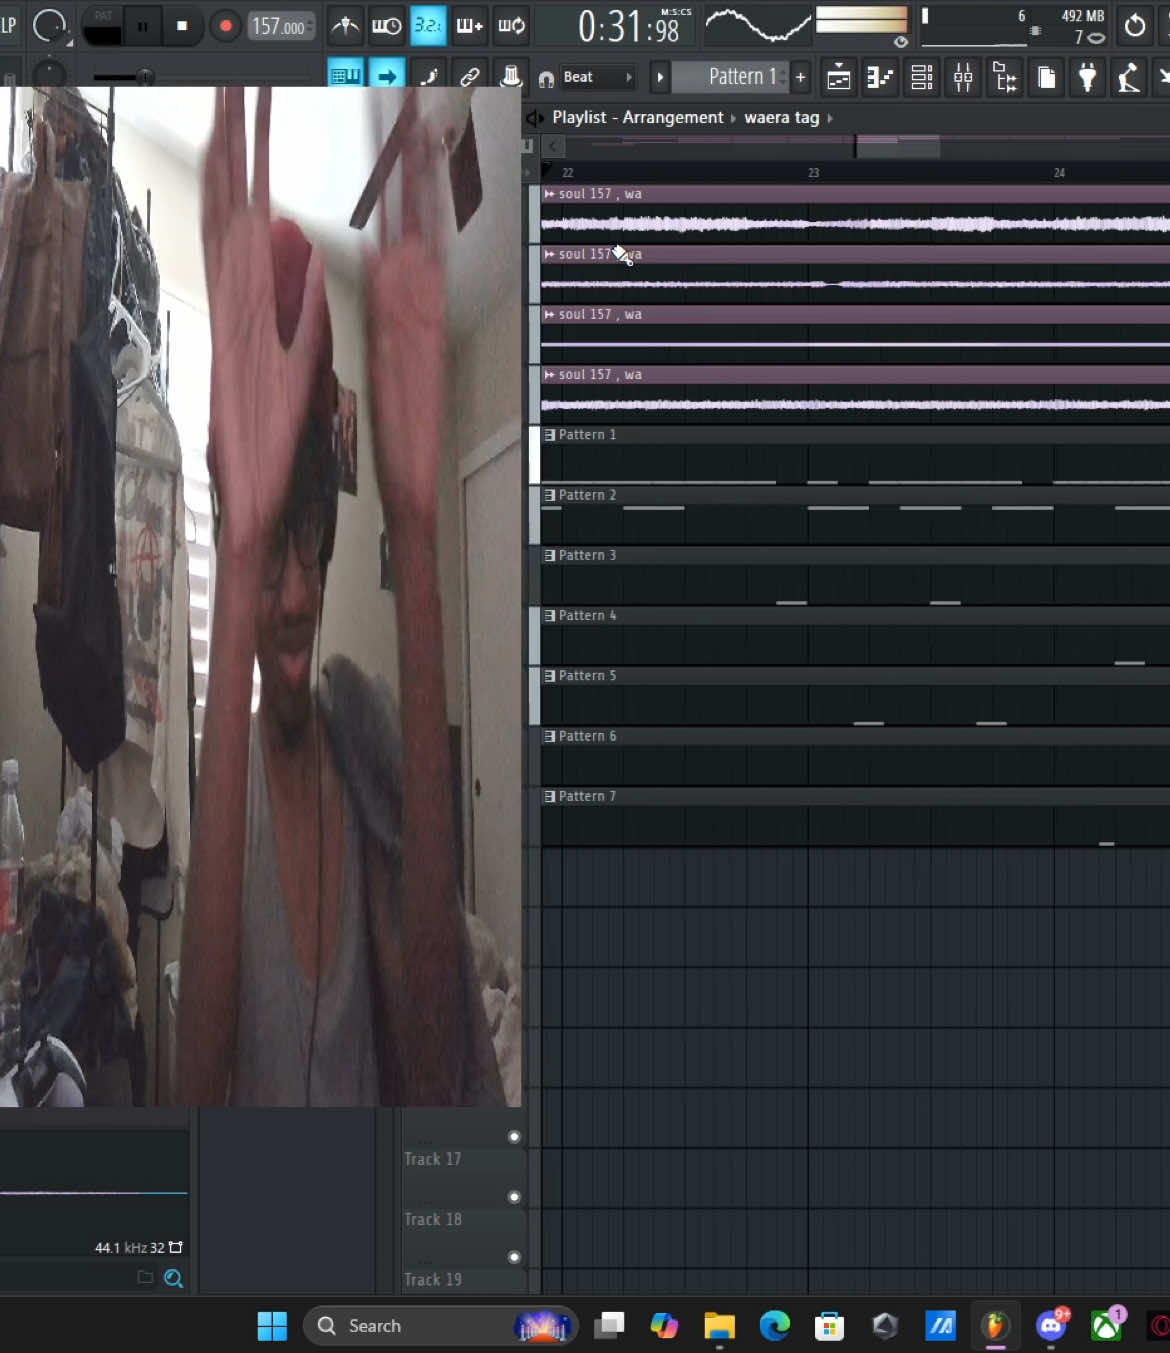This screenshot has width=1170, height=1353.
Task: Toggle auto scrolling arrow button
Action: tap(386, 77)
